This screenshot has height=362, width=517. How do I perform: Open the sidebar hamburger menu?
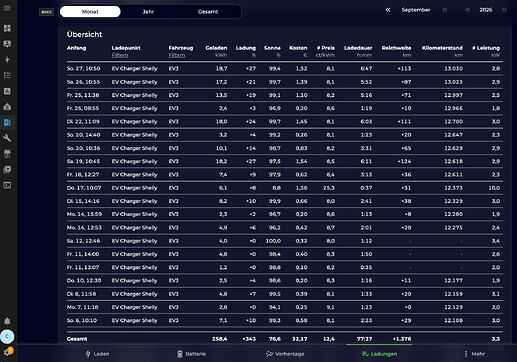click(7, 8)
